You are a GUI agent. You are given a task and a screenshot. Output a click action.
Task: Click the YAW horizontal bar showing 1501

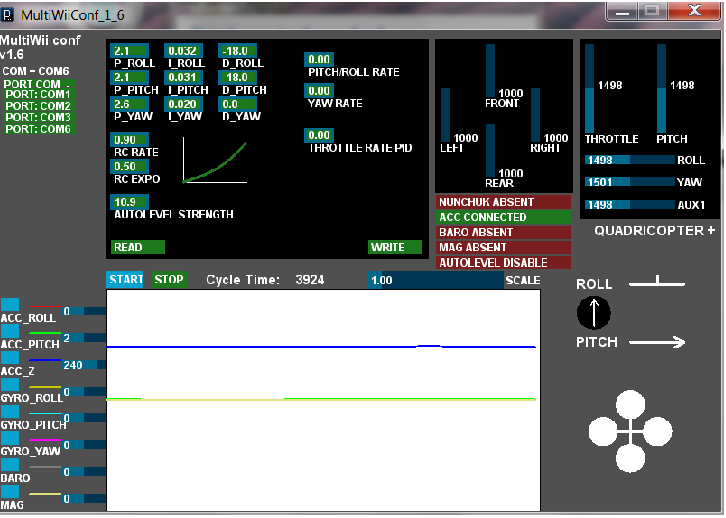pos(630,182)
